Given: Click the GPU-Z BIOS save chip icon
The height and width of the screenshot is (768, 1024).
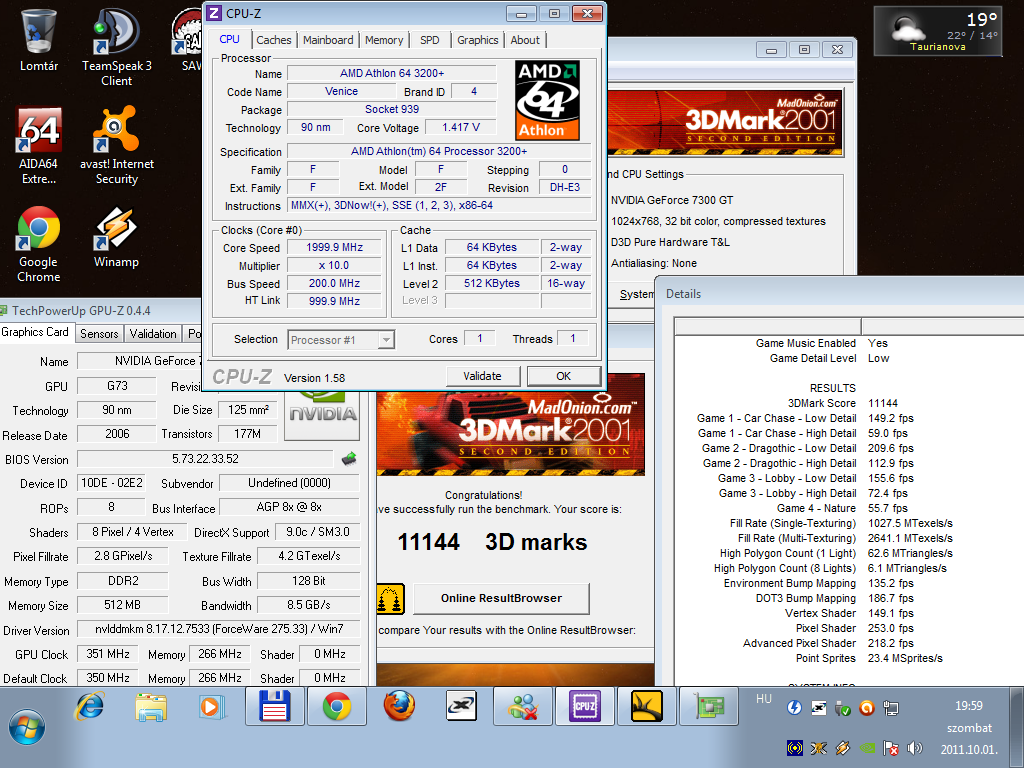Looking at the screenshot, I should coord(349,458).
